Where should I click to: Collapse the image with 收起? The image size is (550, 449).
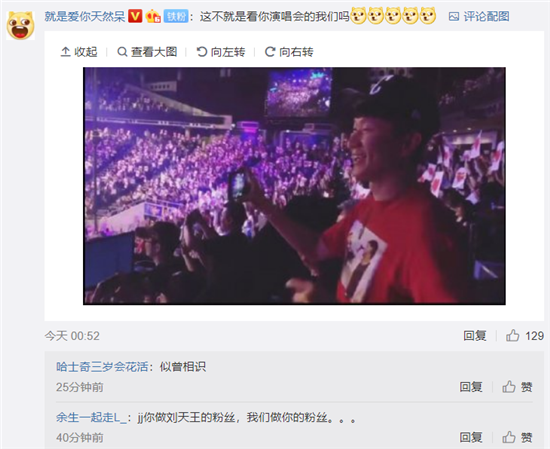[x=79, y=52]
